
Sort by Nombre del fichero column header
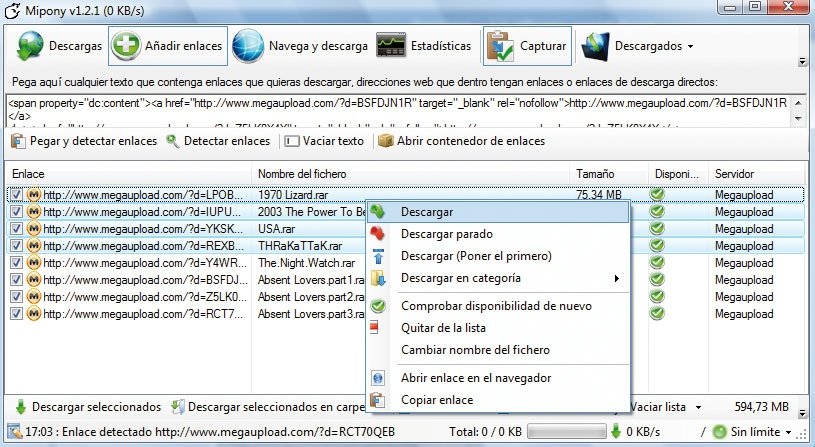tap(411, 174)
